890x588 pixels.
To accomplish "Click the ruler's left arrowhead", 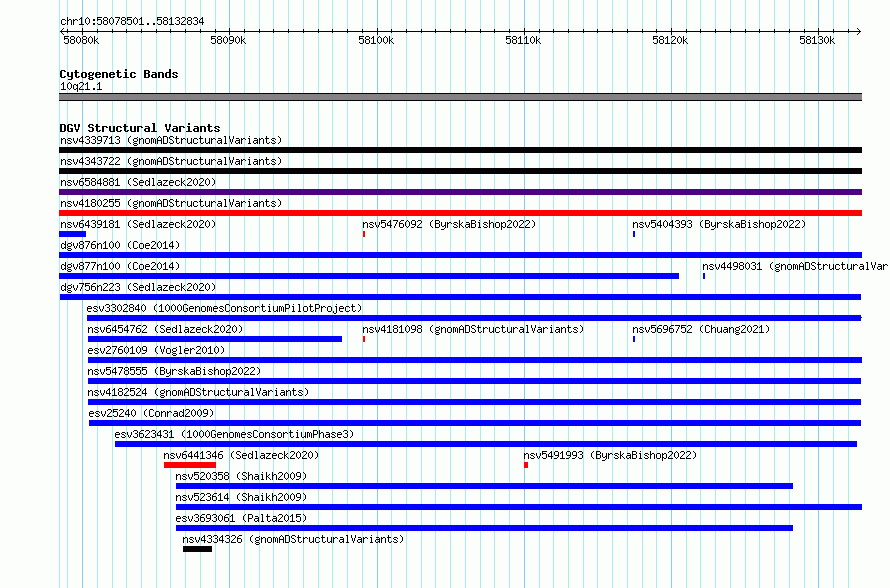I will click(x=62, y=31).
